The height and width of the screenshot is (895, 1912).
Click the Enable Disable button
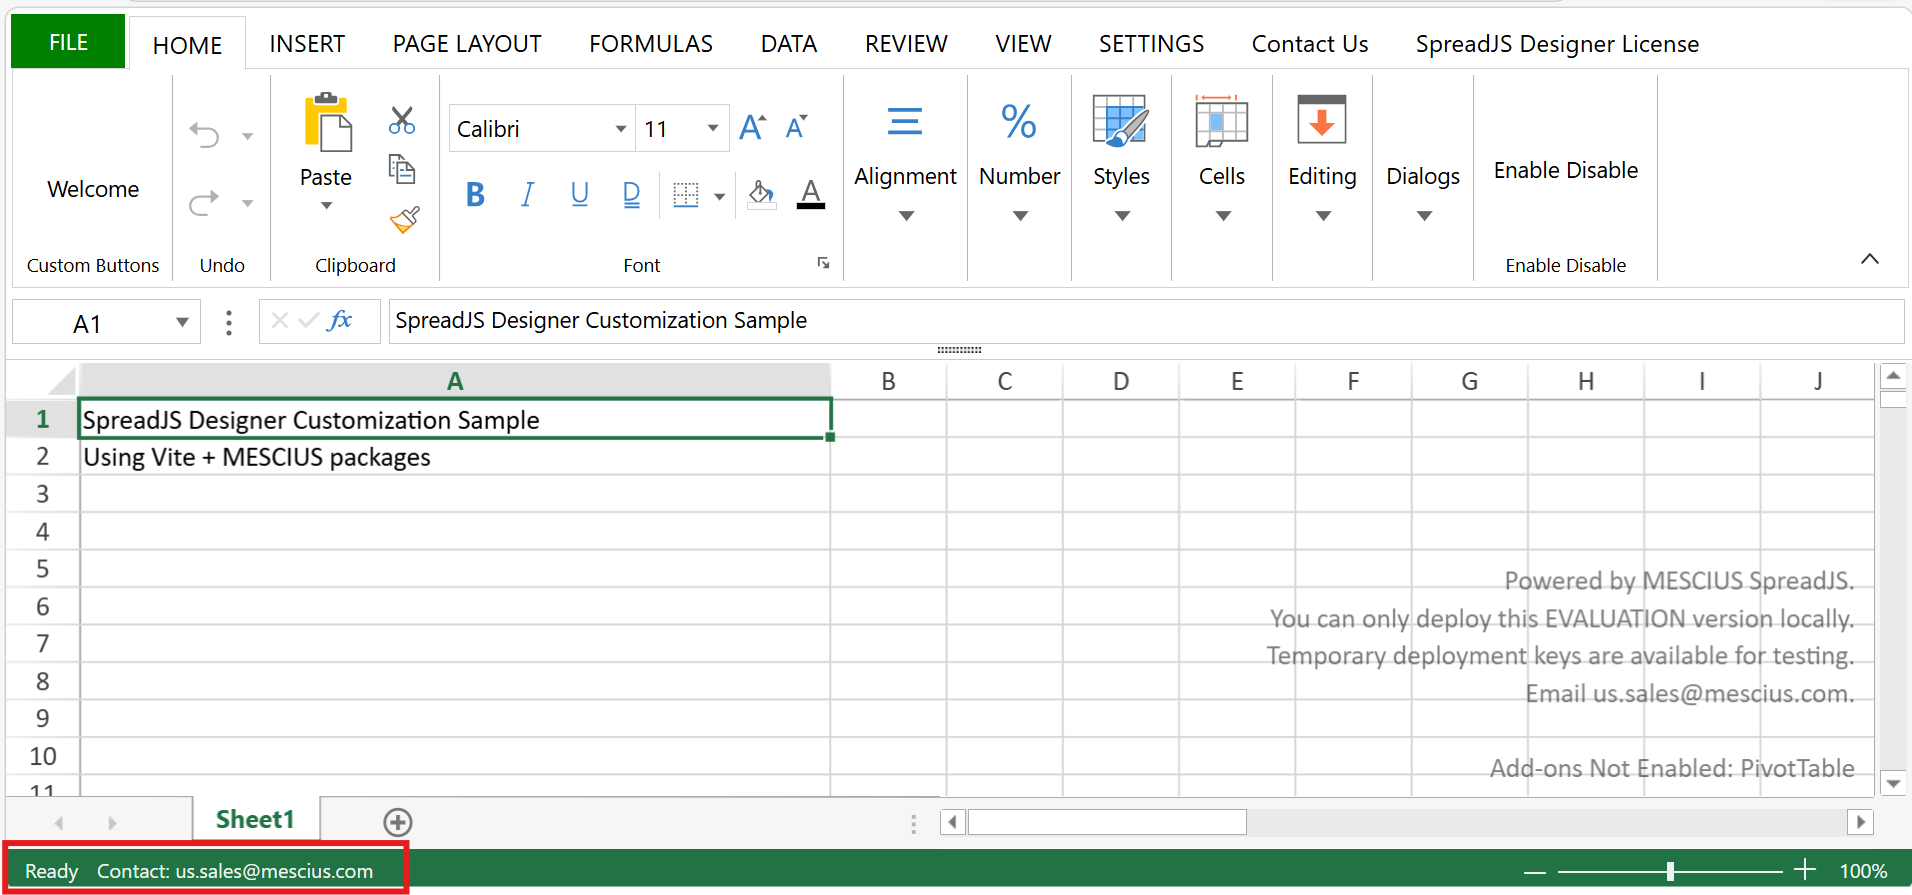1566,170
